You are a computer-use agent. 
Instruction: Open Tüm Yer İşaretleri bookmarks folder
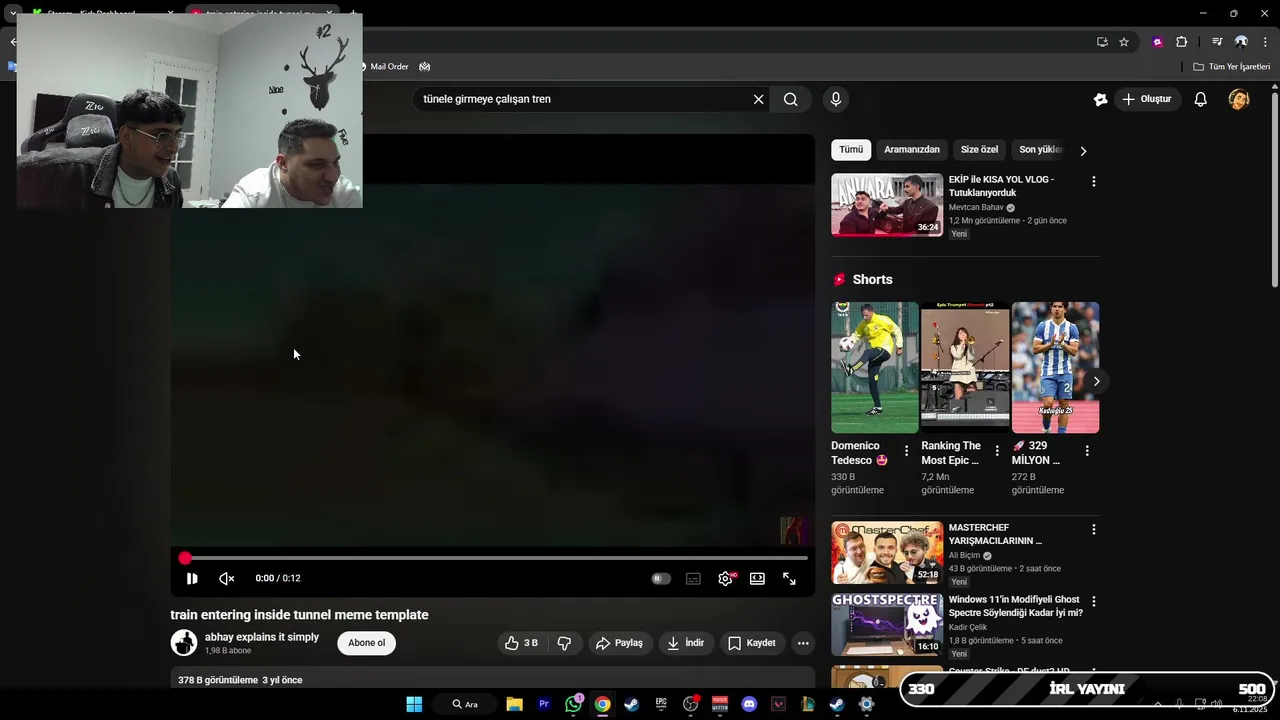[x=1231, y=67]
